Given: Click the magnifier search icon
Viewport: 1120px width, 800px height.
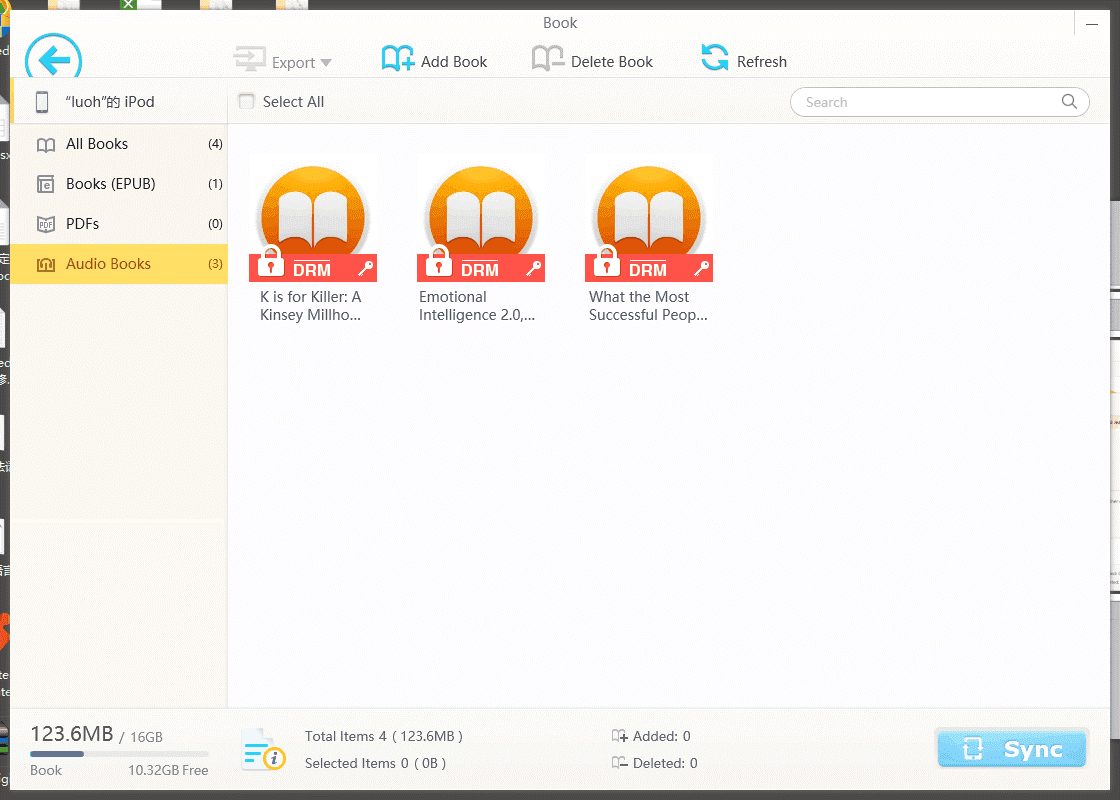Looking at the screenshot, I should [x=1069, y=101].
